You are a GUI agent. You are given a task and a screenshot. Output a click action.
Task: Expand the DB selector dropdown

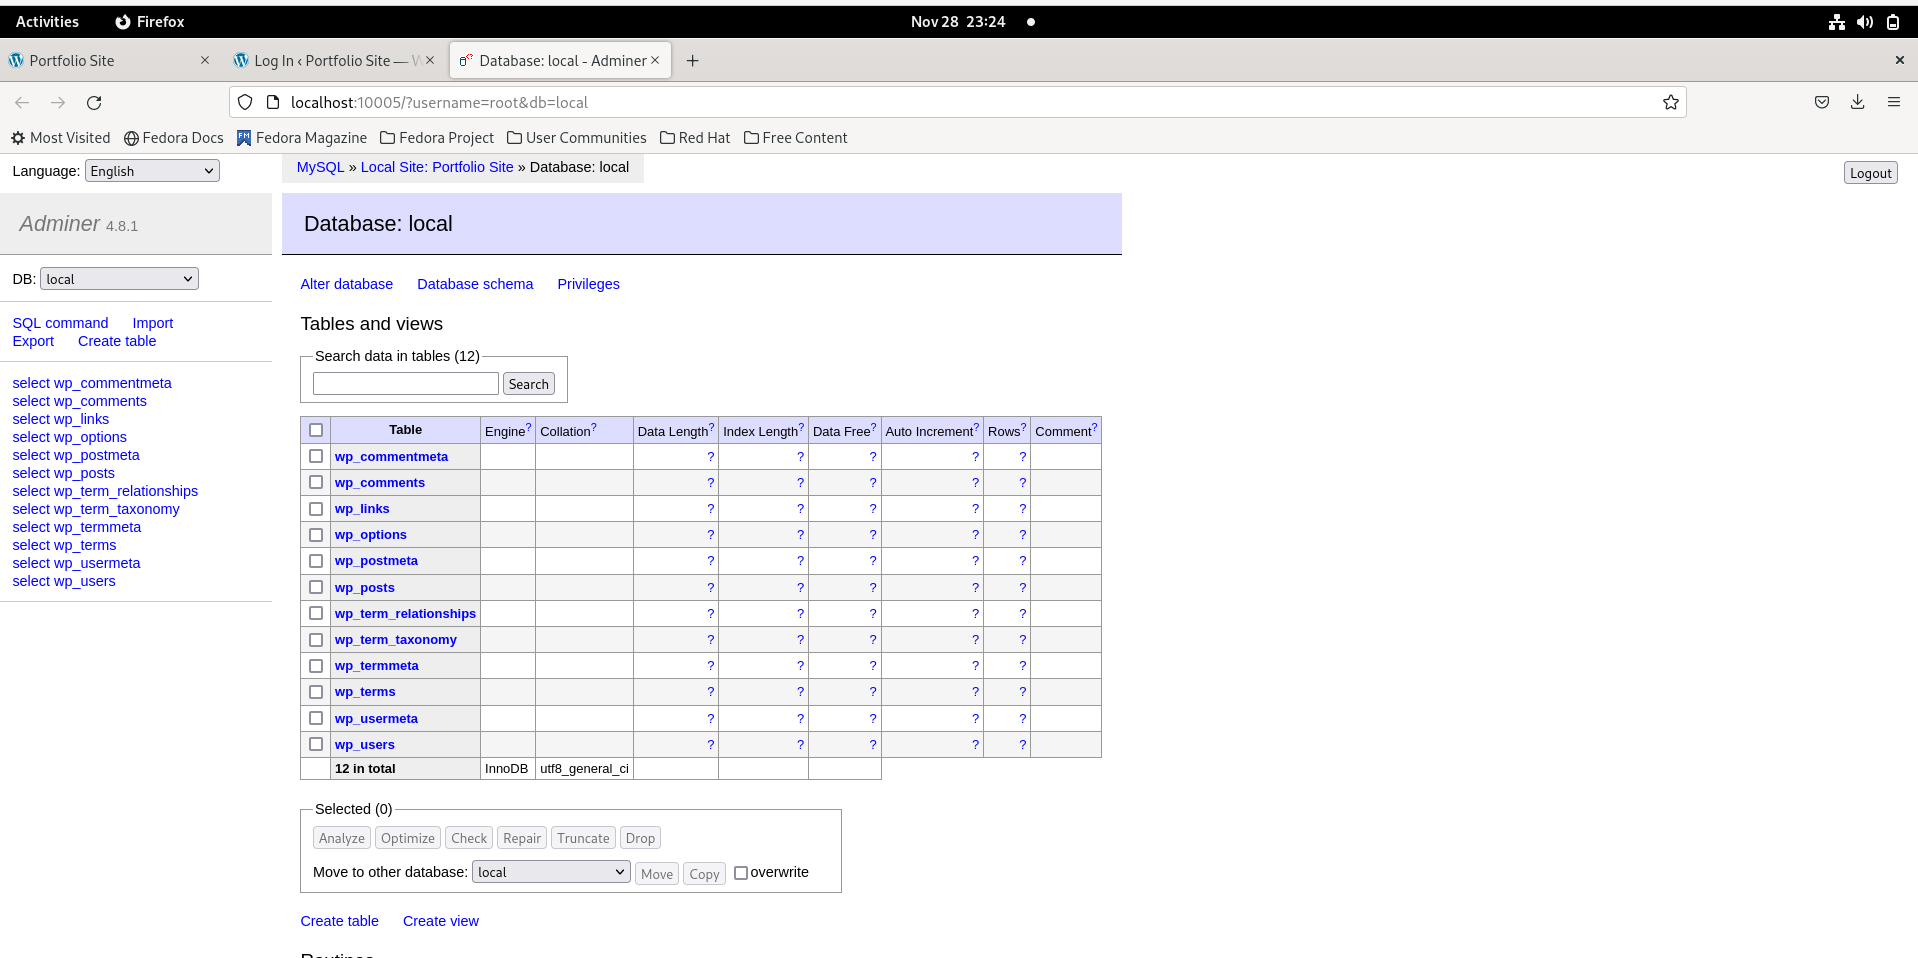tap(119, 279)
